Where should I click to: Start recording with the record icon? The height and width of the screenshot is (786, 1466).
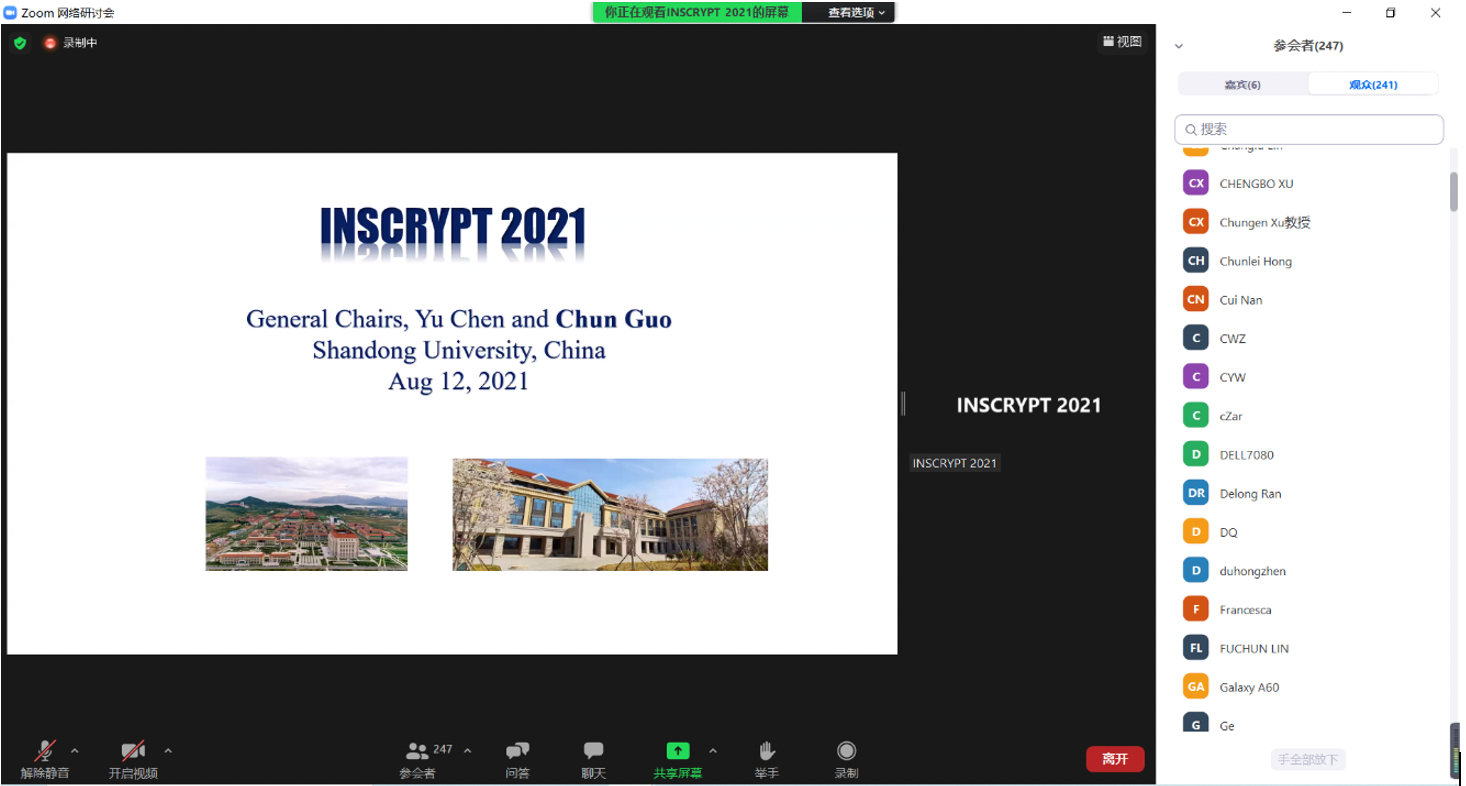pyautogui.click(x=846, y=752)
